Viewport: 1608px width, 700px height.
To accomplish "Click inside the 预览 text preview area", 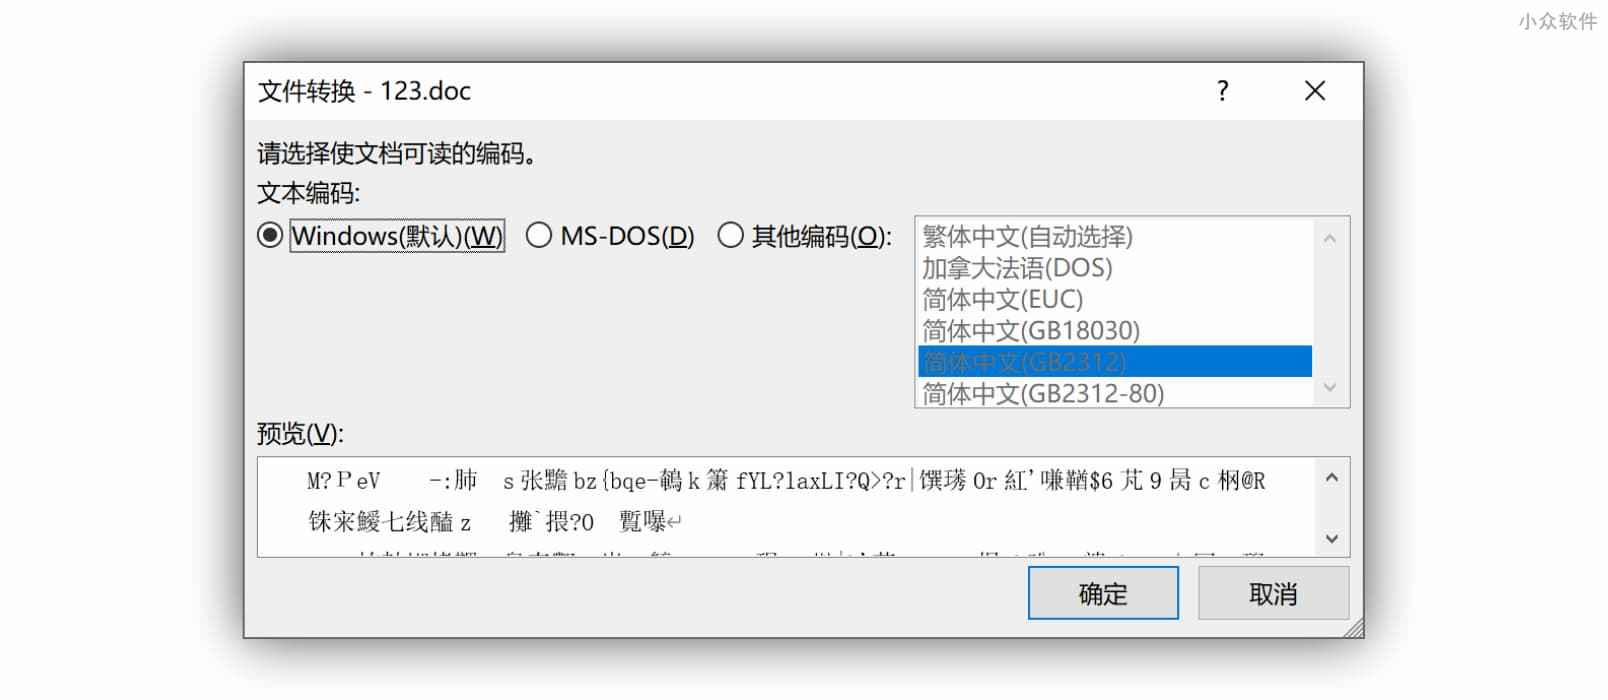I will point(785,507).
